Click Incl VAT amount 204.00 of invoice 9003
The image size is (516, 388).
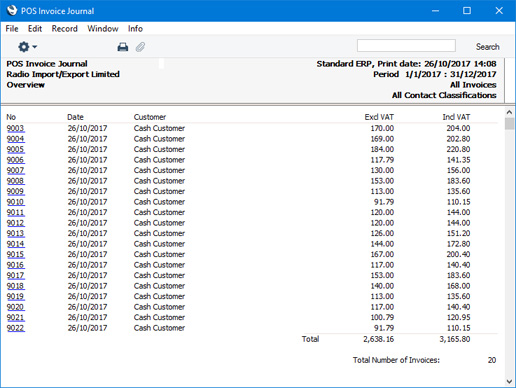[x=458, y=128]
